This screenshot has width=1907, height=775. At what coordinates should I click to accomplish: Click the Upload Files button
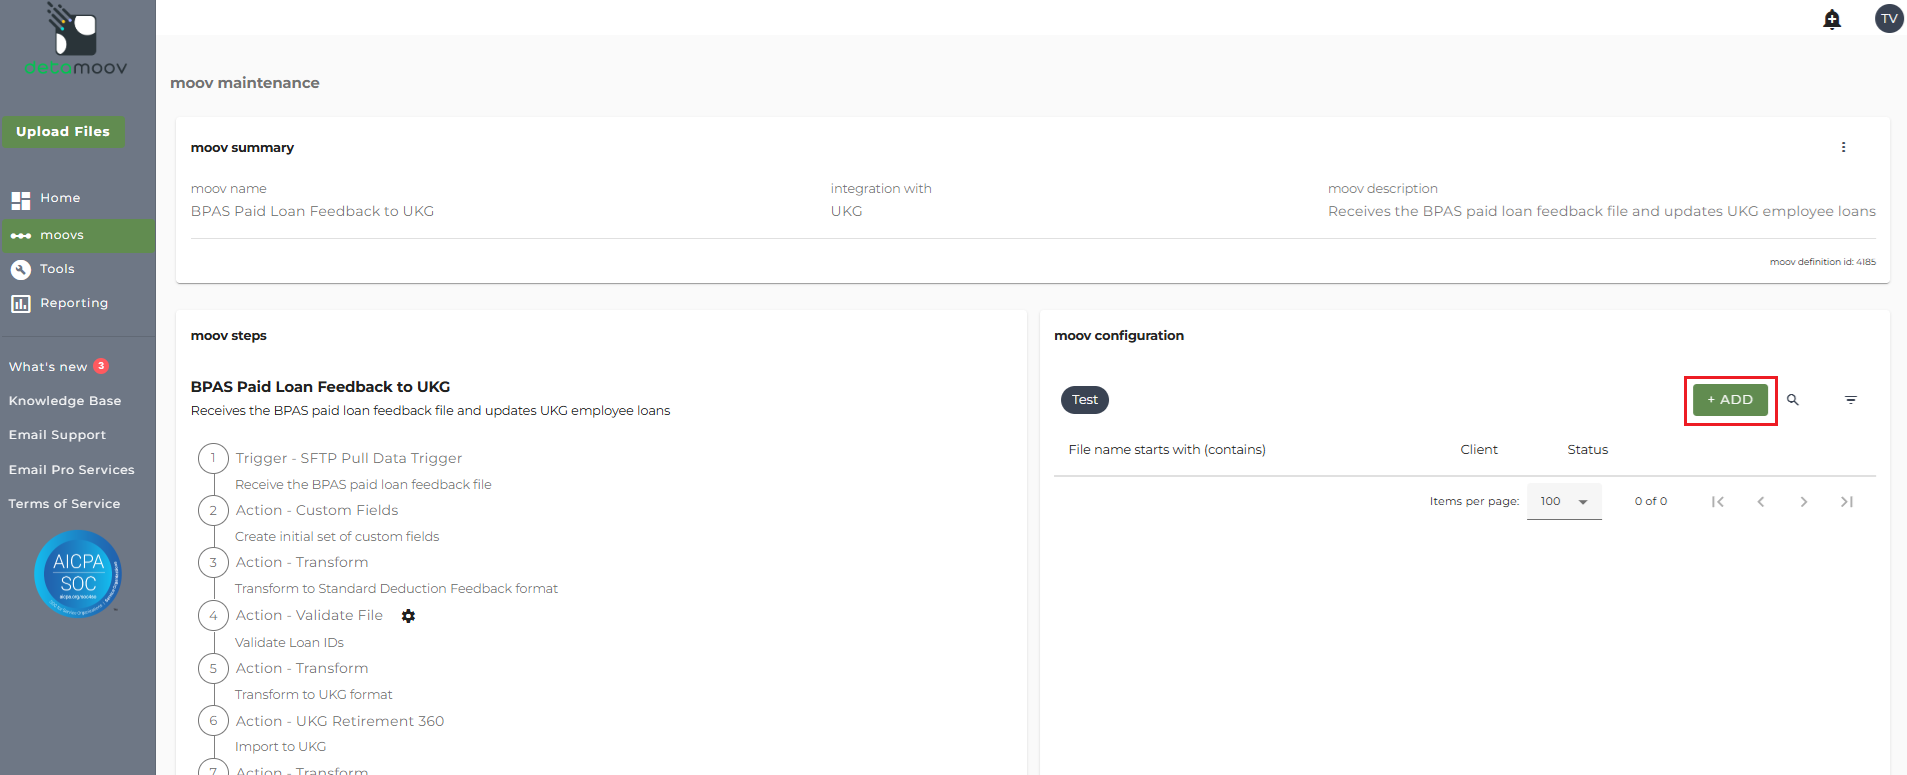tap(63, 131)
